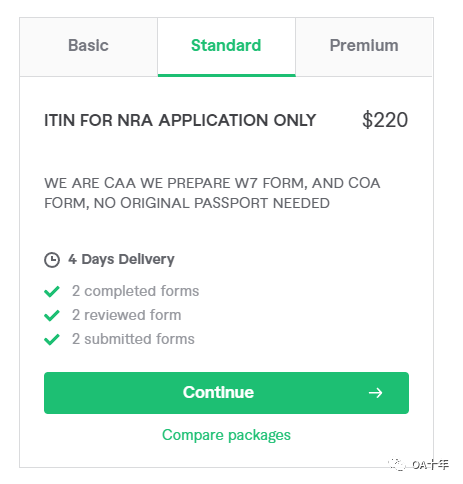
Task: Click the 4 Days Delivery text
Action: tap(121, 259)
